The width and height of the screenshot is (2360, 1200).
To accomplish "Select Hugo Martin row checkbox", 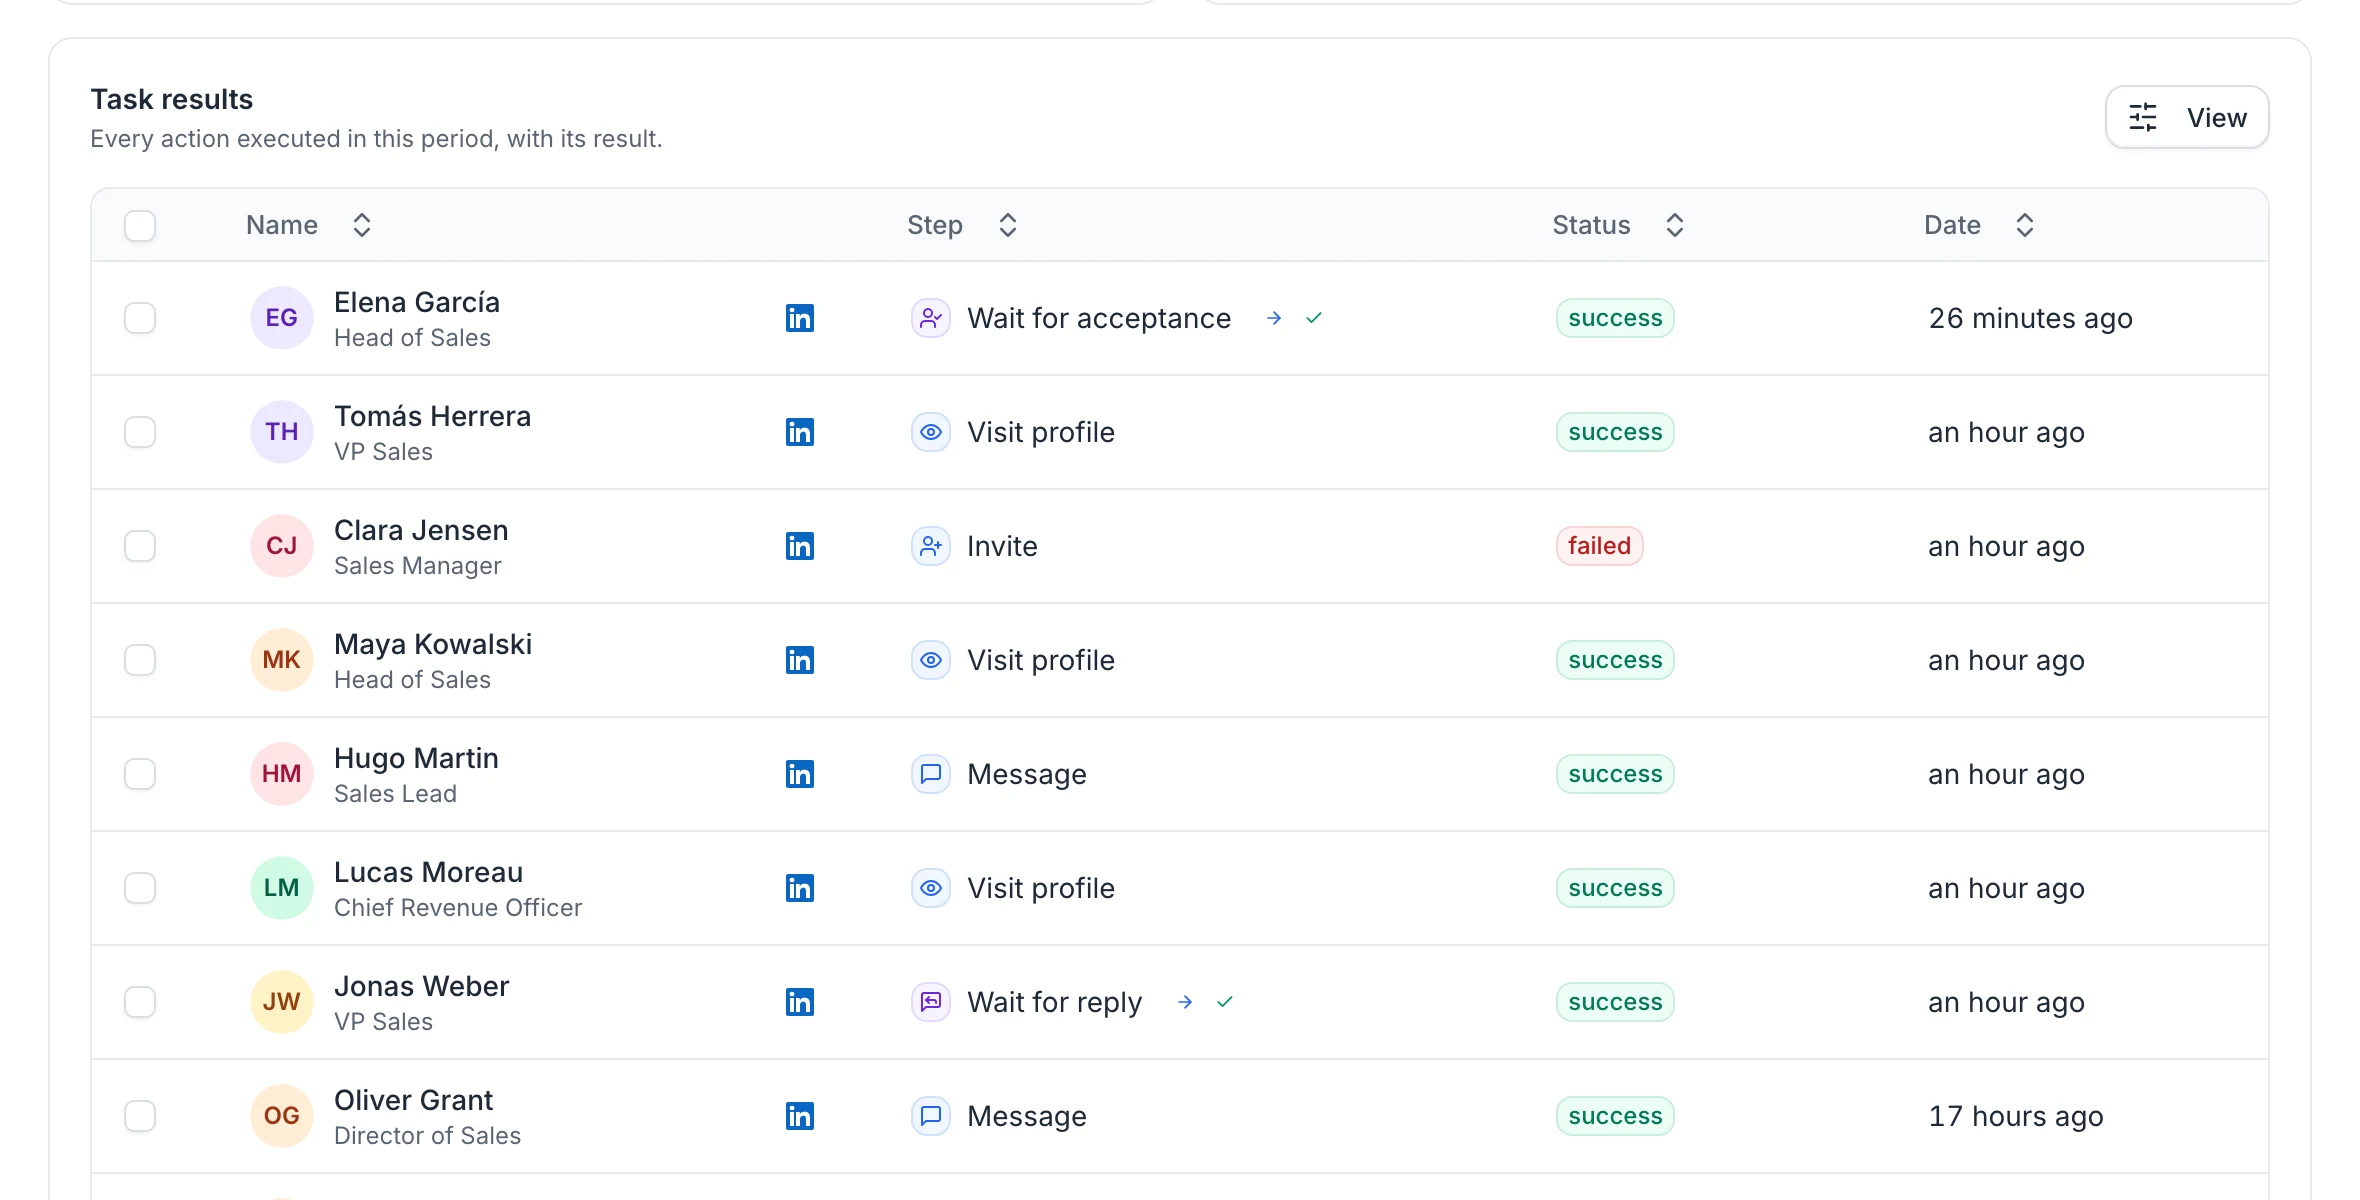I will tap(140, 774).
